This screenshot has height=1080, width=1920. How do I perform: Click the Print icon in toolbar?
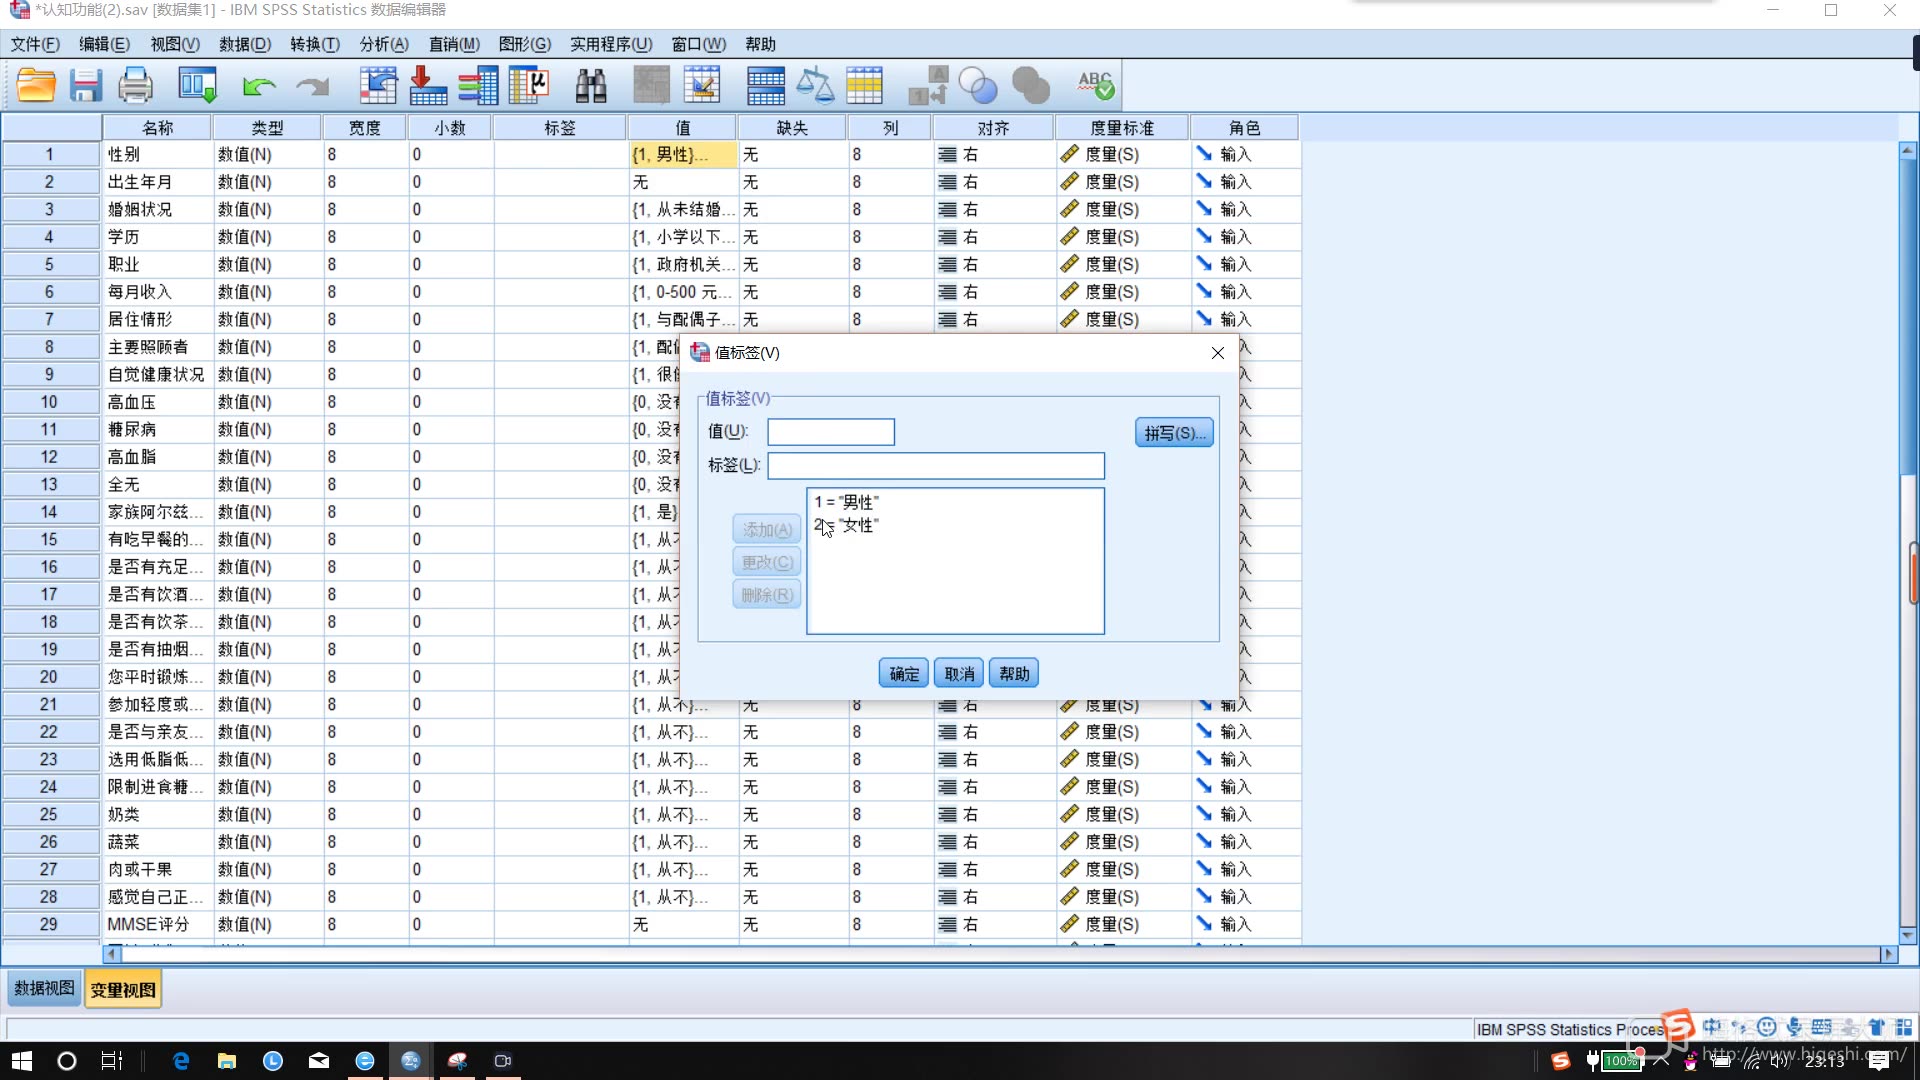[135, 86]
